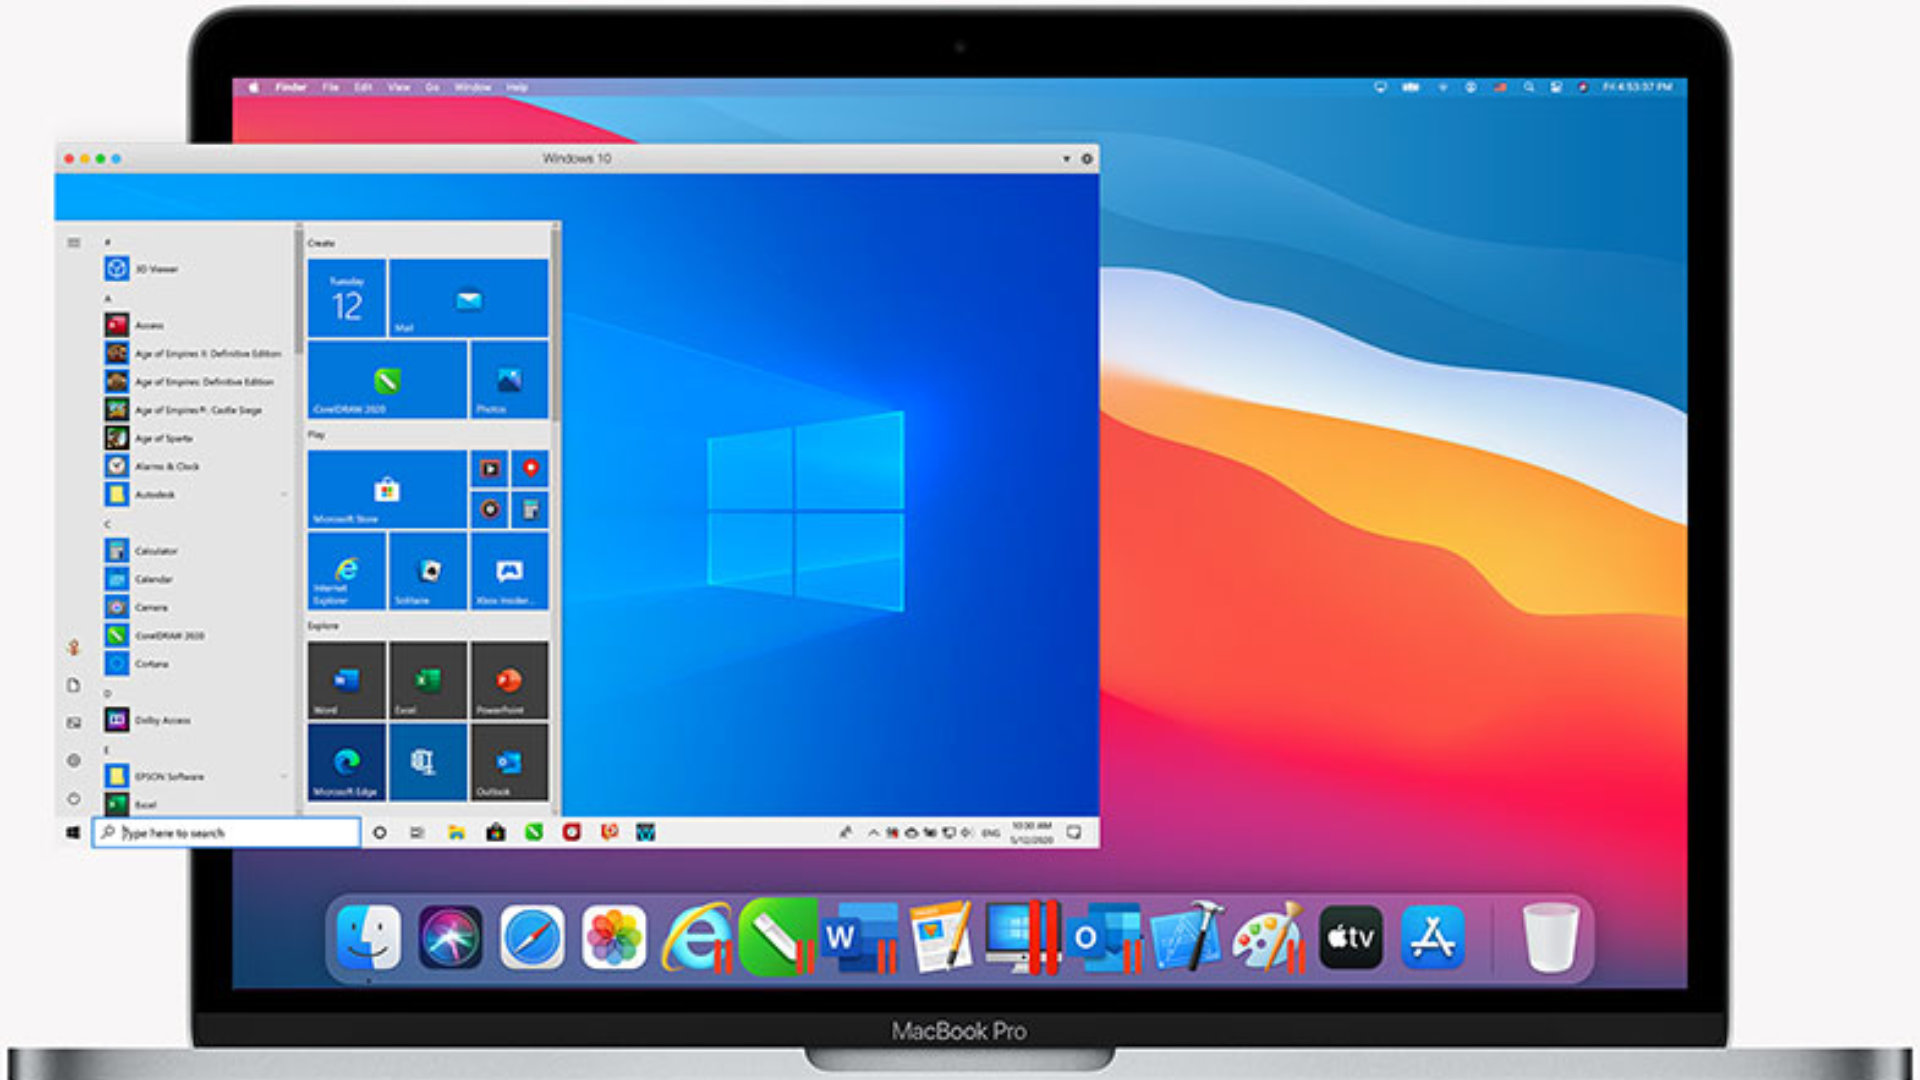The width and height of the screenshot is (1920, 1080).
Task: Open Xcode from the dock
Action: click(x=1186, y=937)
